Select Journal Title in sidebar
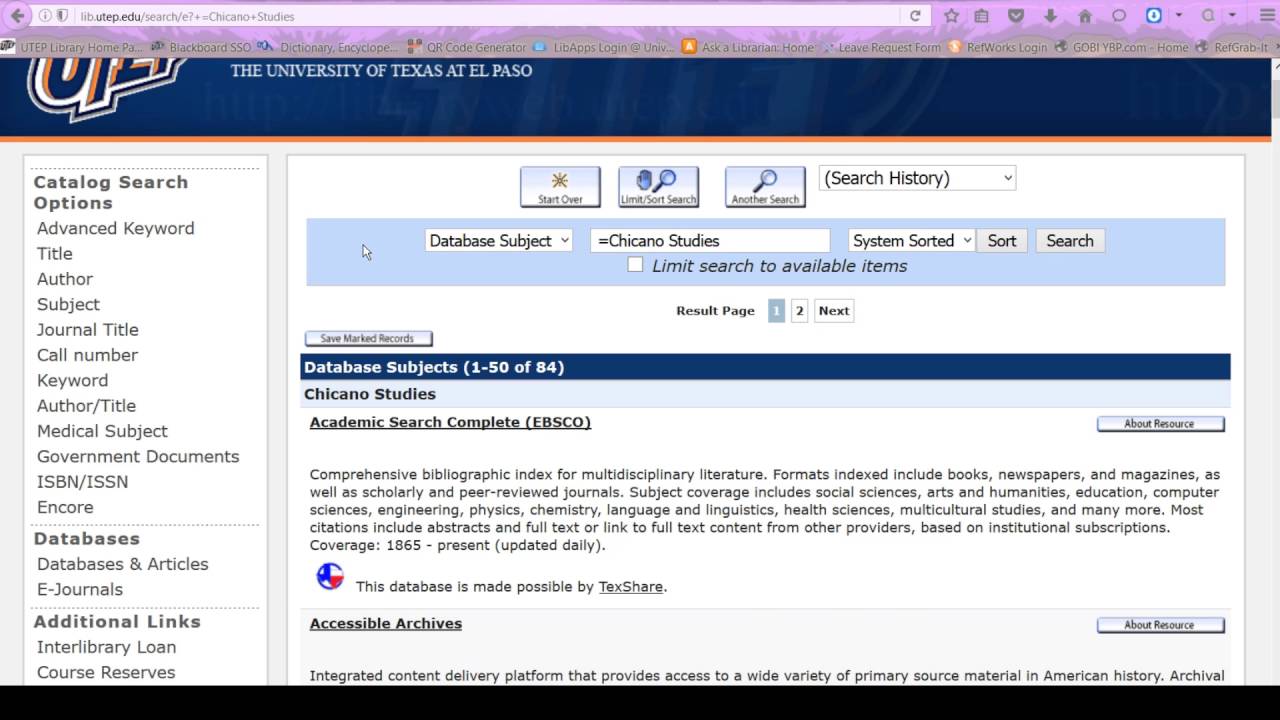Viewport: 1280px width, 720px height. point(88,330)
